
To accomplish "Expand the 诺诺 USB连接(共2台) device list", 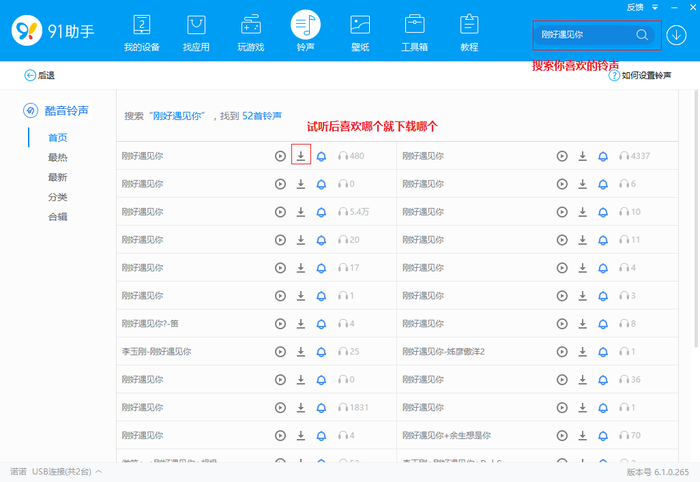I will coord(56,472).
